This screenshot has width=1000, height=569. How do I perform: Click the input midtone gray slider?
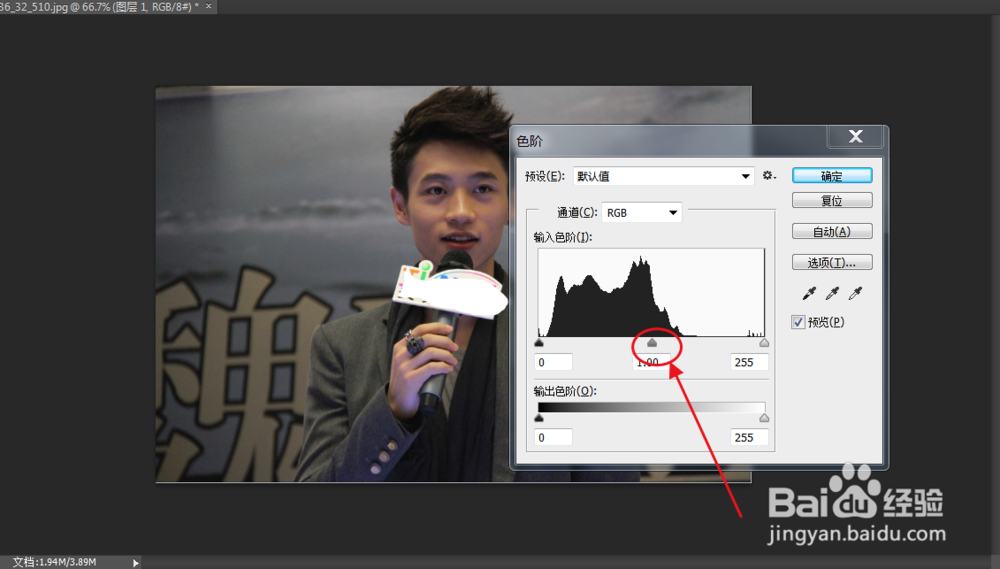point(652,343)
